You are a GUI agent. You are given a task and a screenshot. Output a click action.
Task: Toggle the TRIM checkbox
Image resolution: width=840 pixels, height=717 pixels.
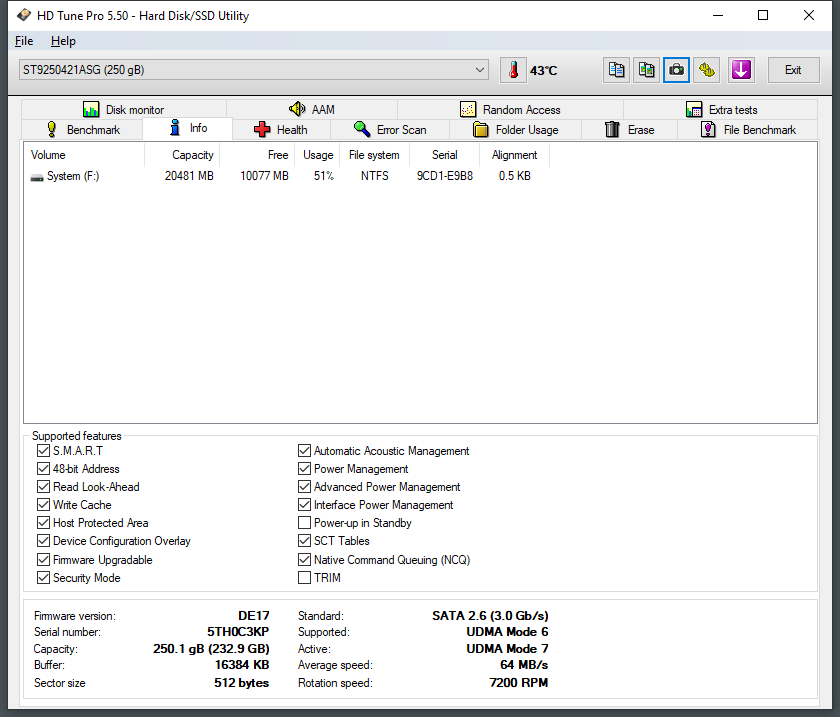(304, 578)
